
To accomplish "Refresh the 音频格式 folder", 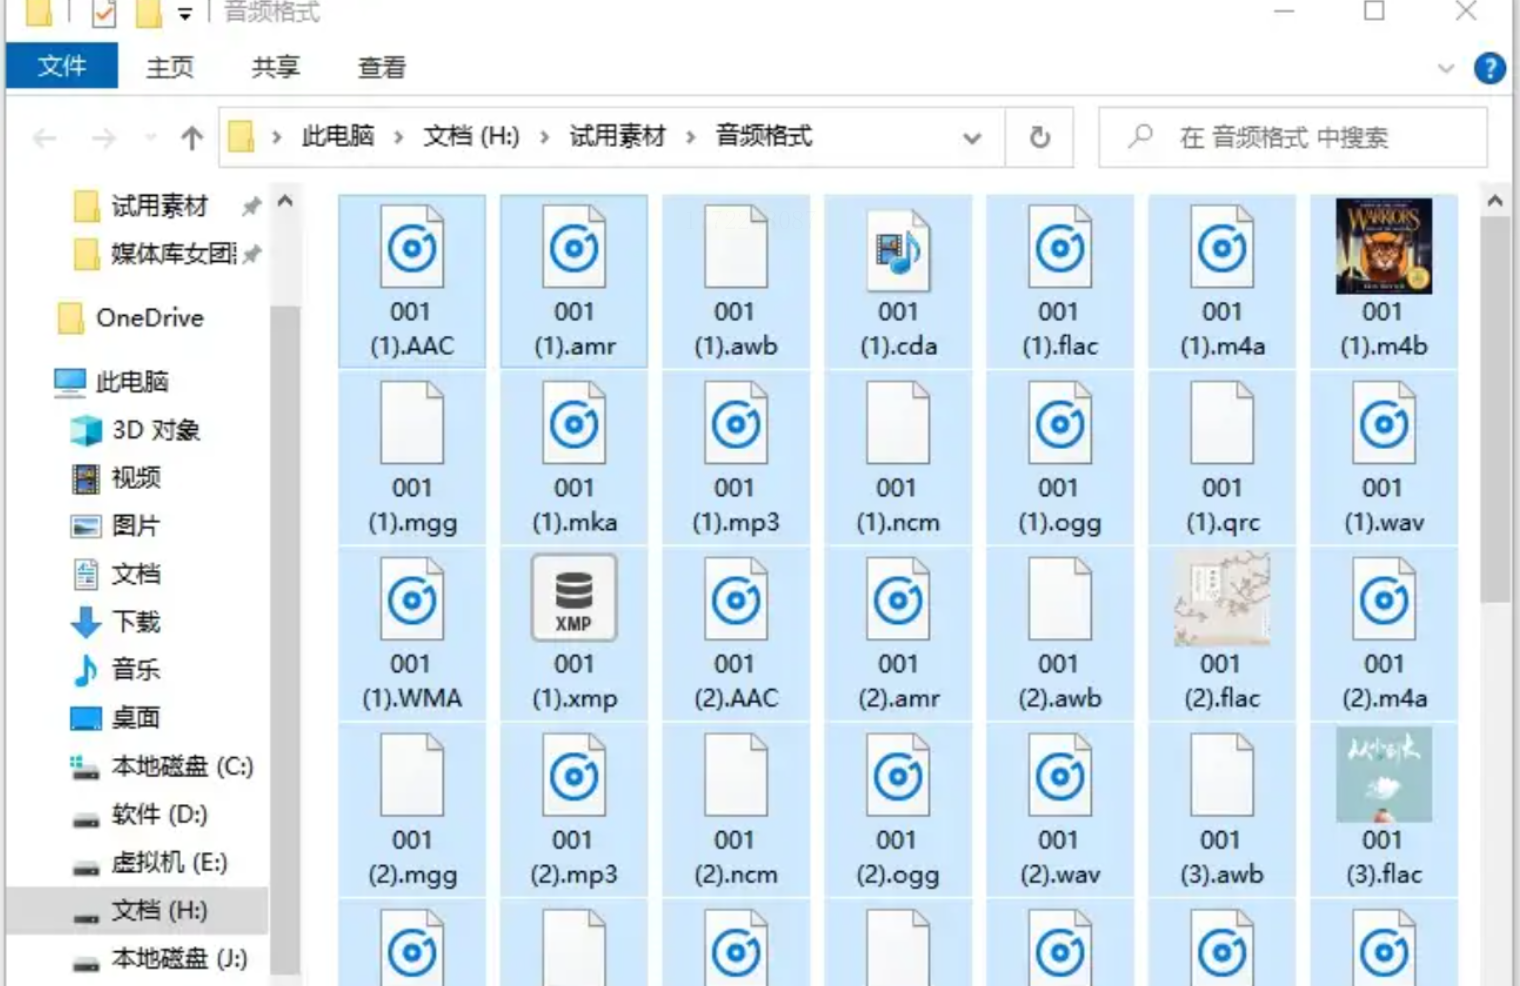I will [1040, 137].
